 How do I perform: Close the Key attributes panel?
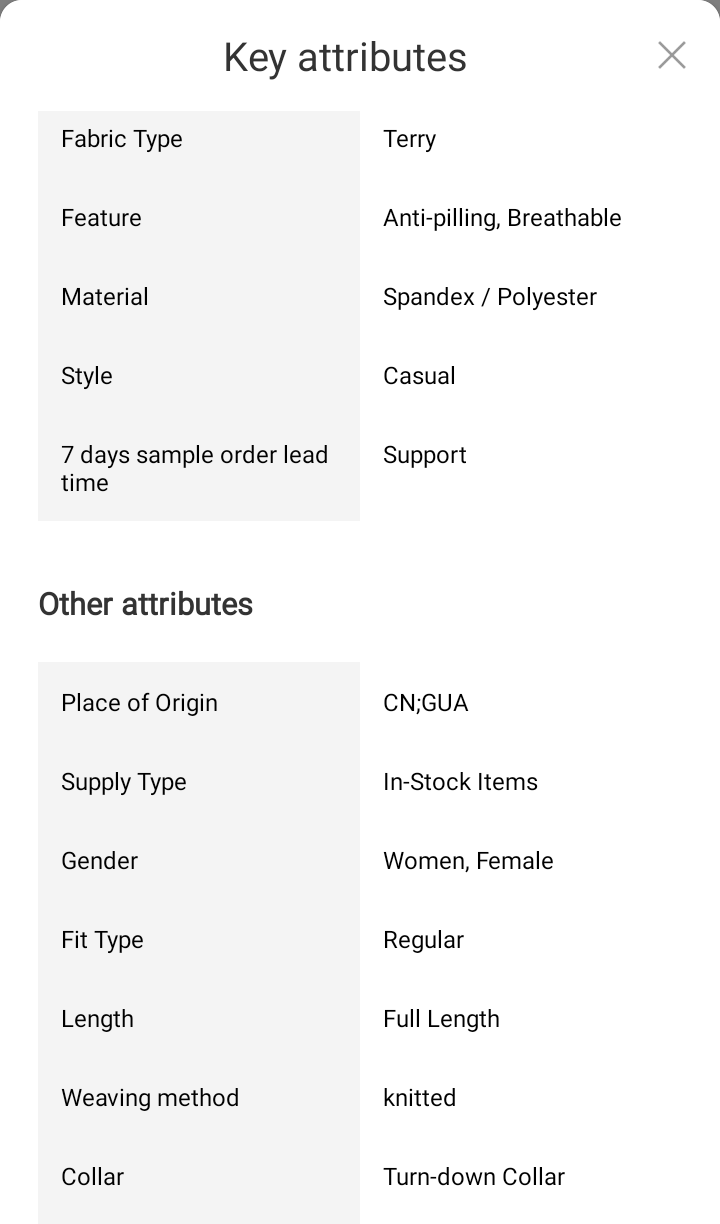(x=672, y=56)
